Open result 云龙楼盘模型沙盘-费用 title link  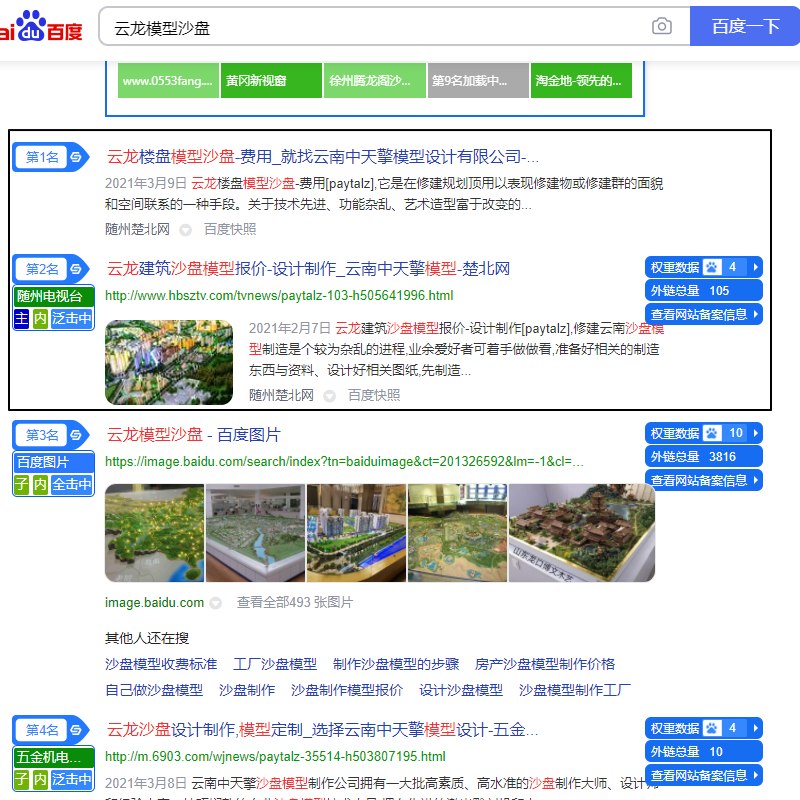pyautogui.click(x=322, y=157)
